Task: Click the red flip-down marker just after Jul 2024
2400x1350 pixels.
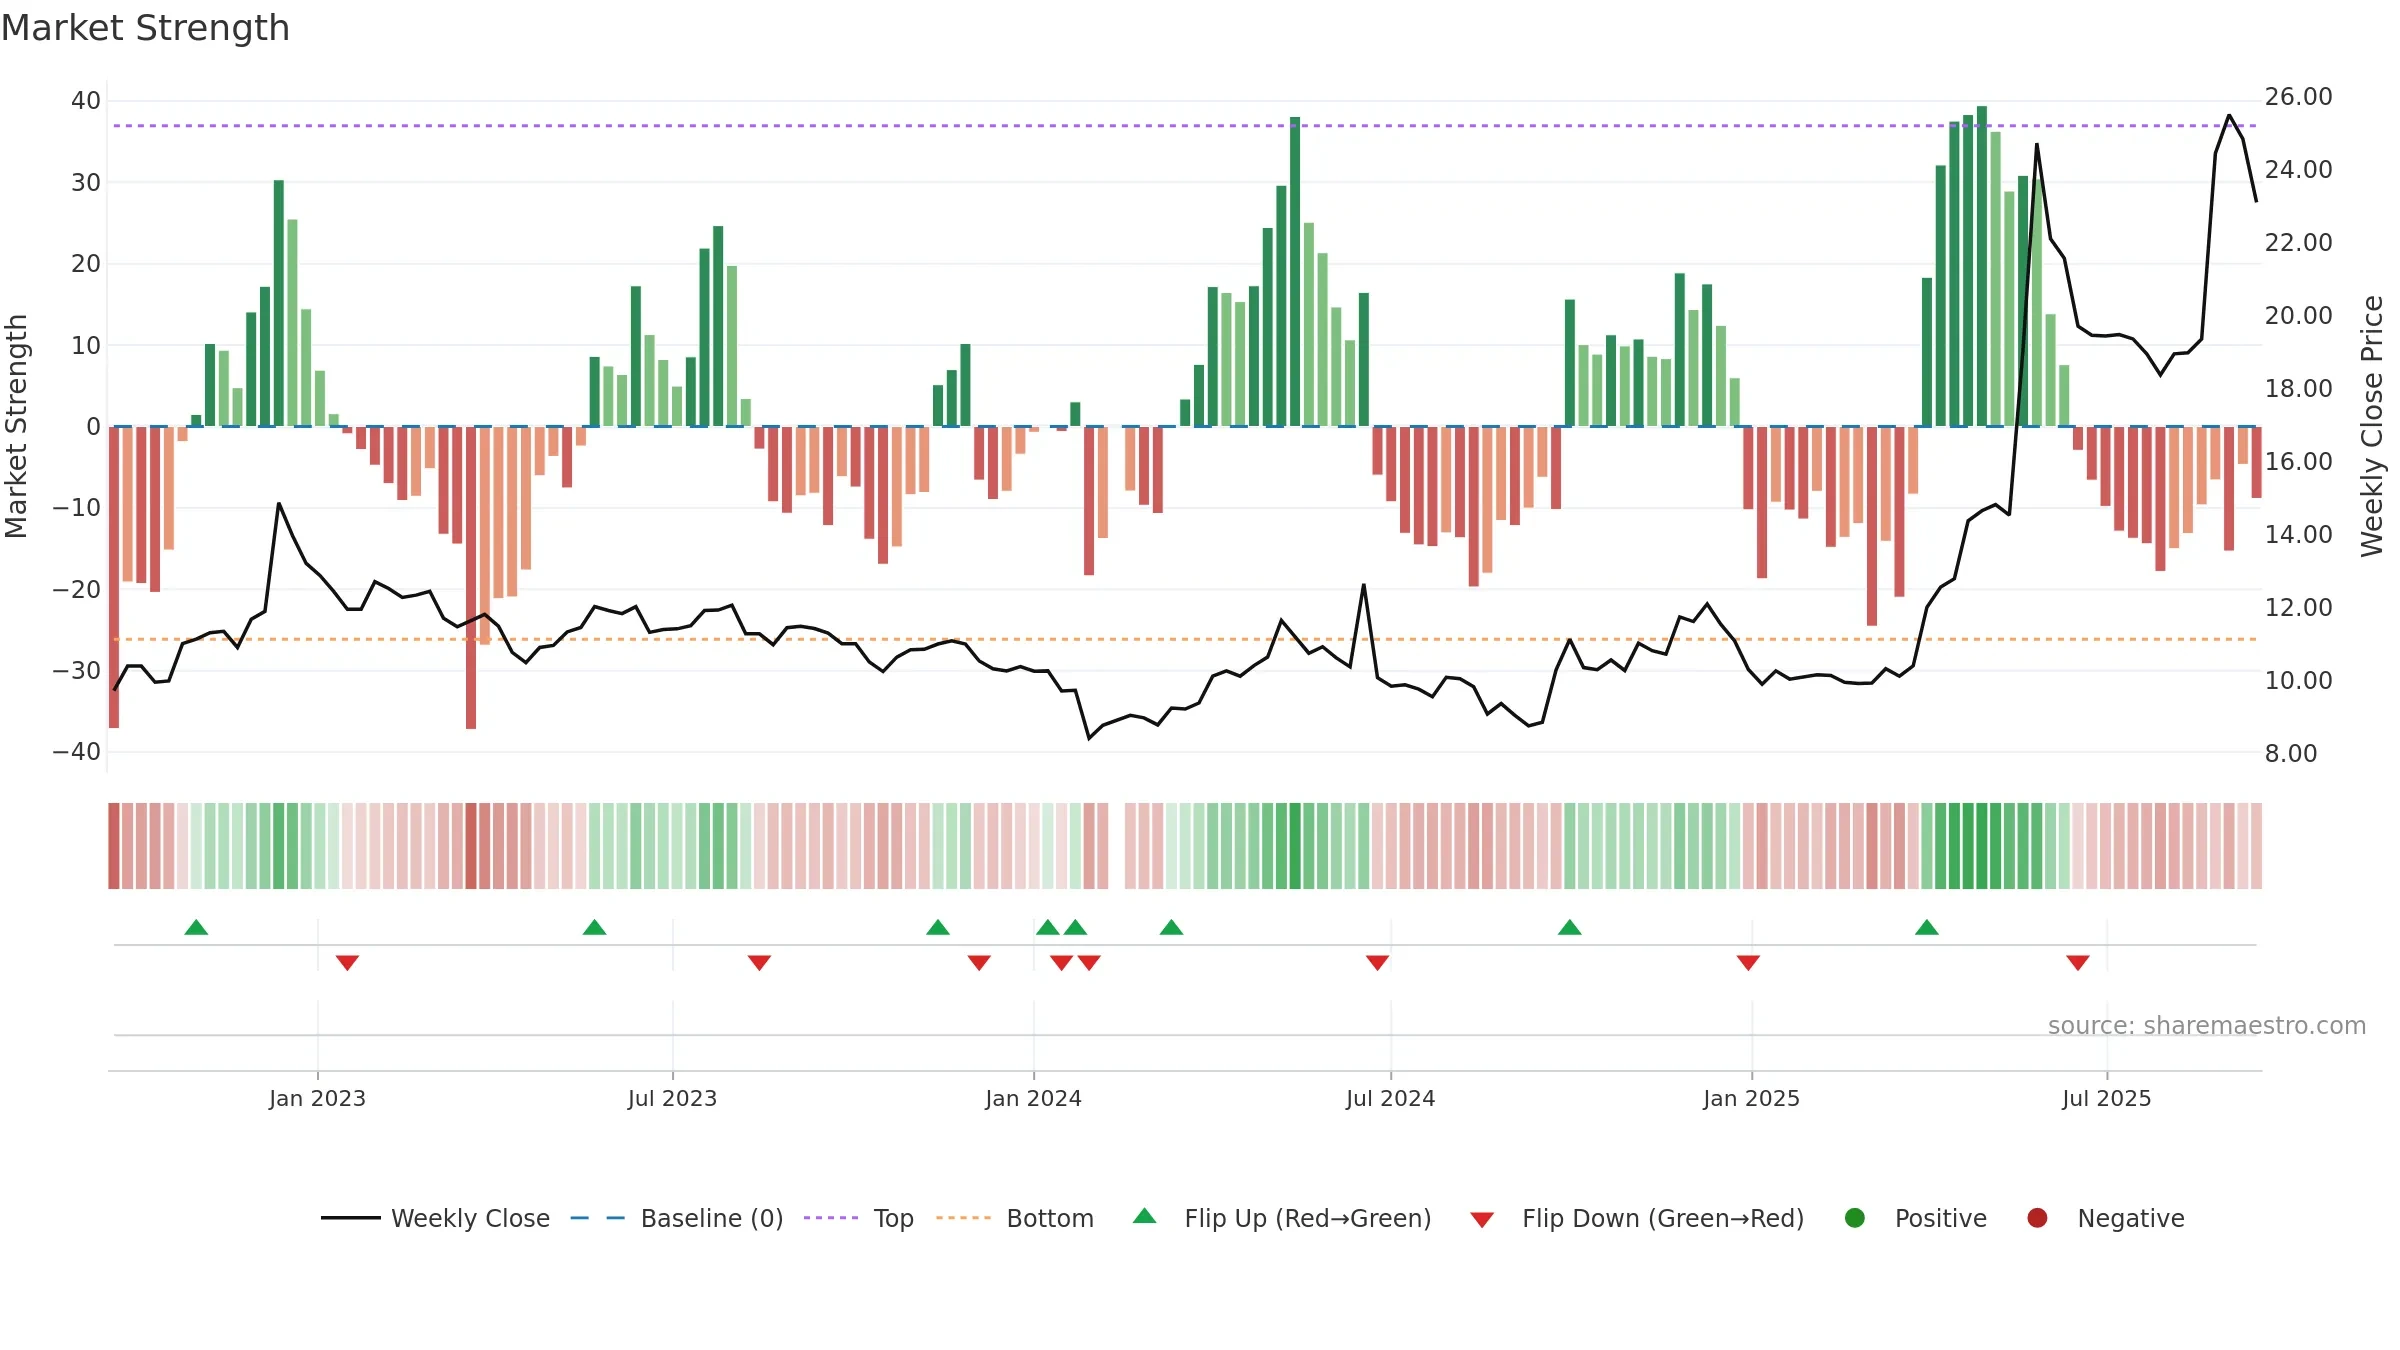Action: point(1377,962)
